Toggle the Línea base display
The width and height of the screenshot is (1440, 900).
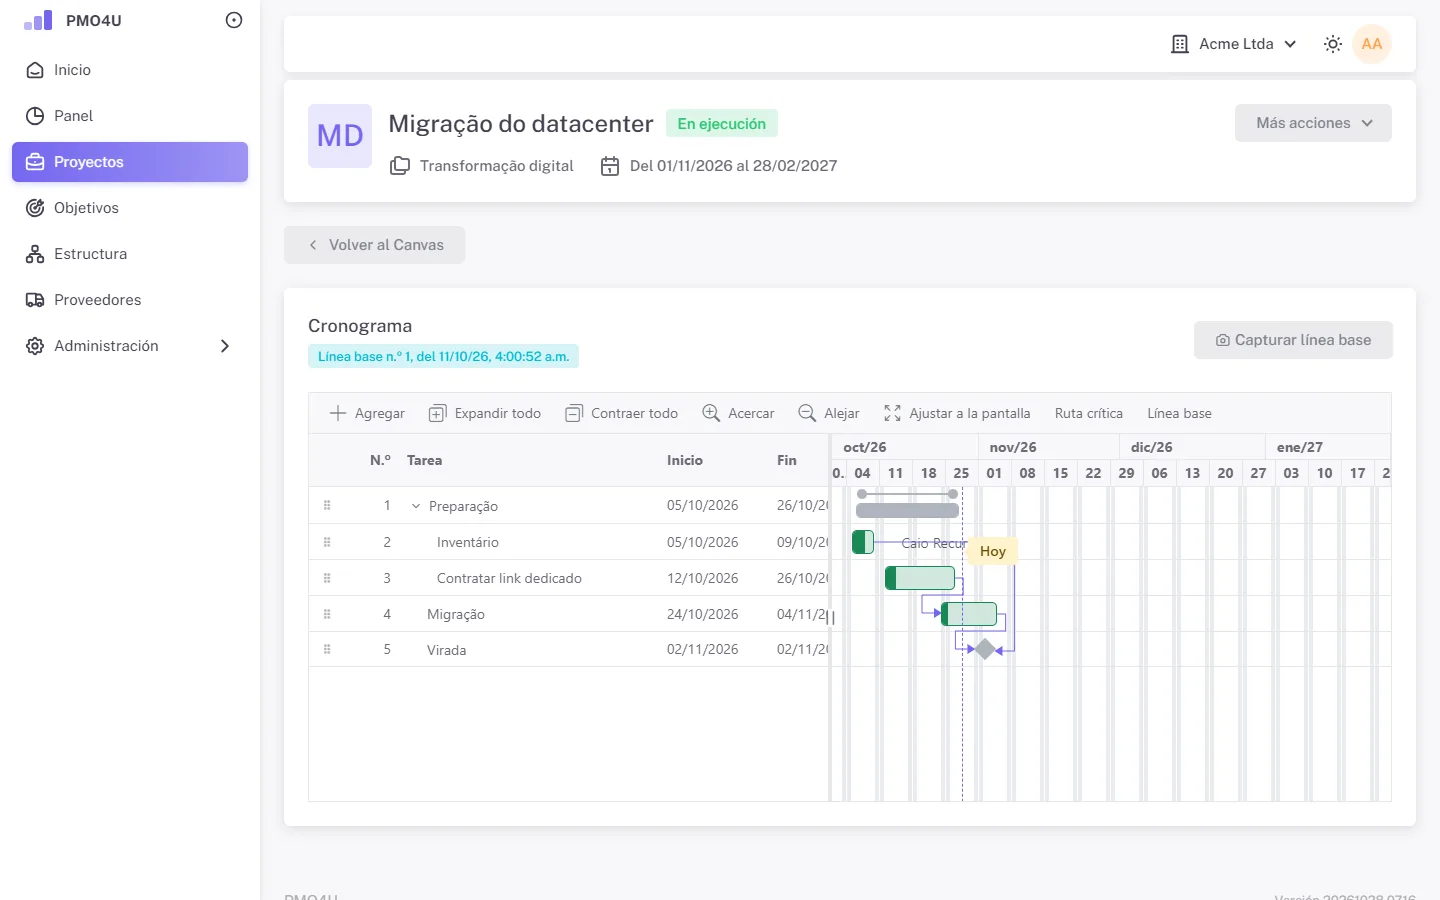pyautogui.click(x=1179, y=413)
